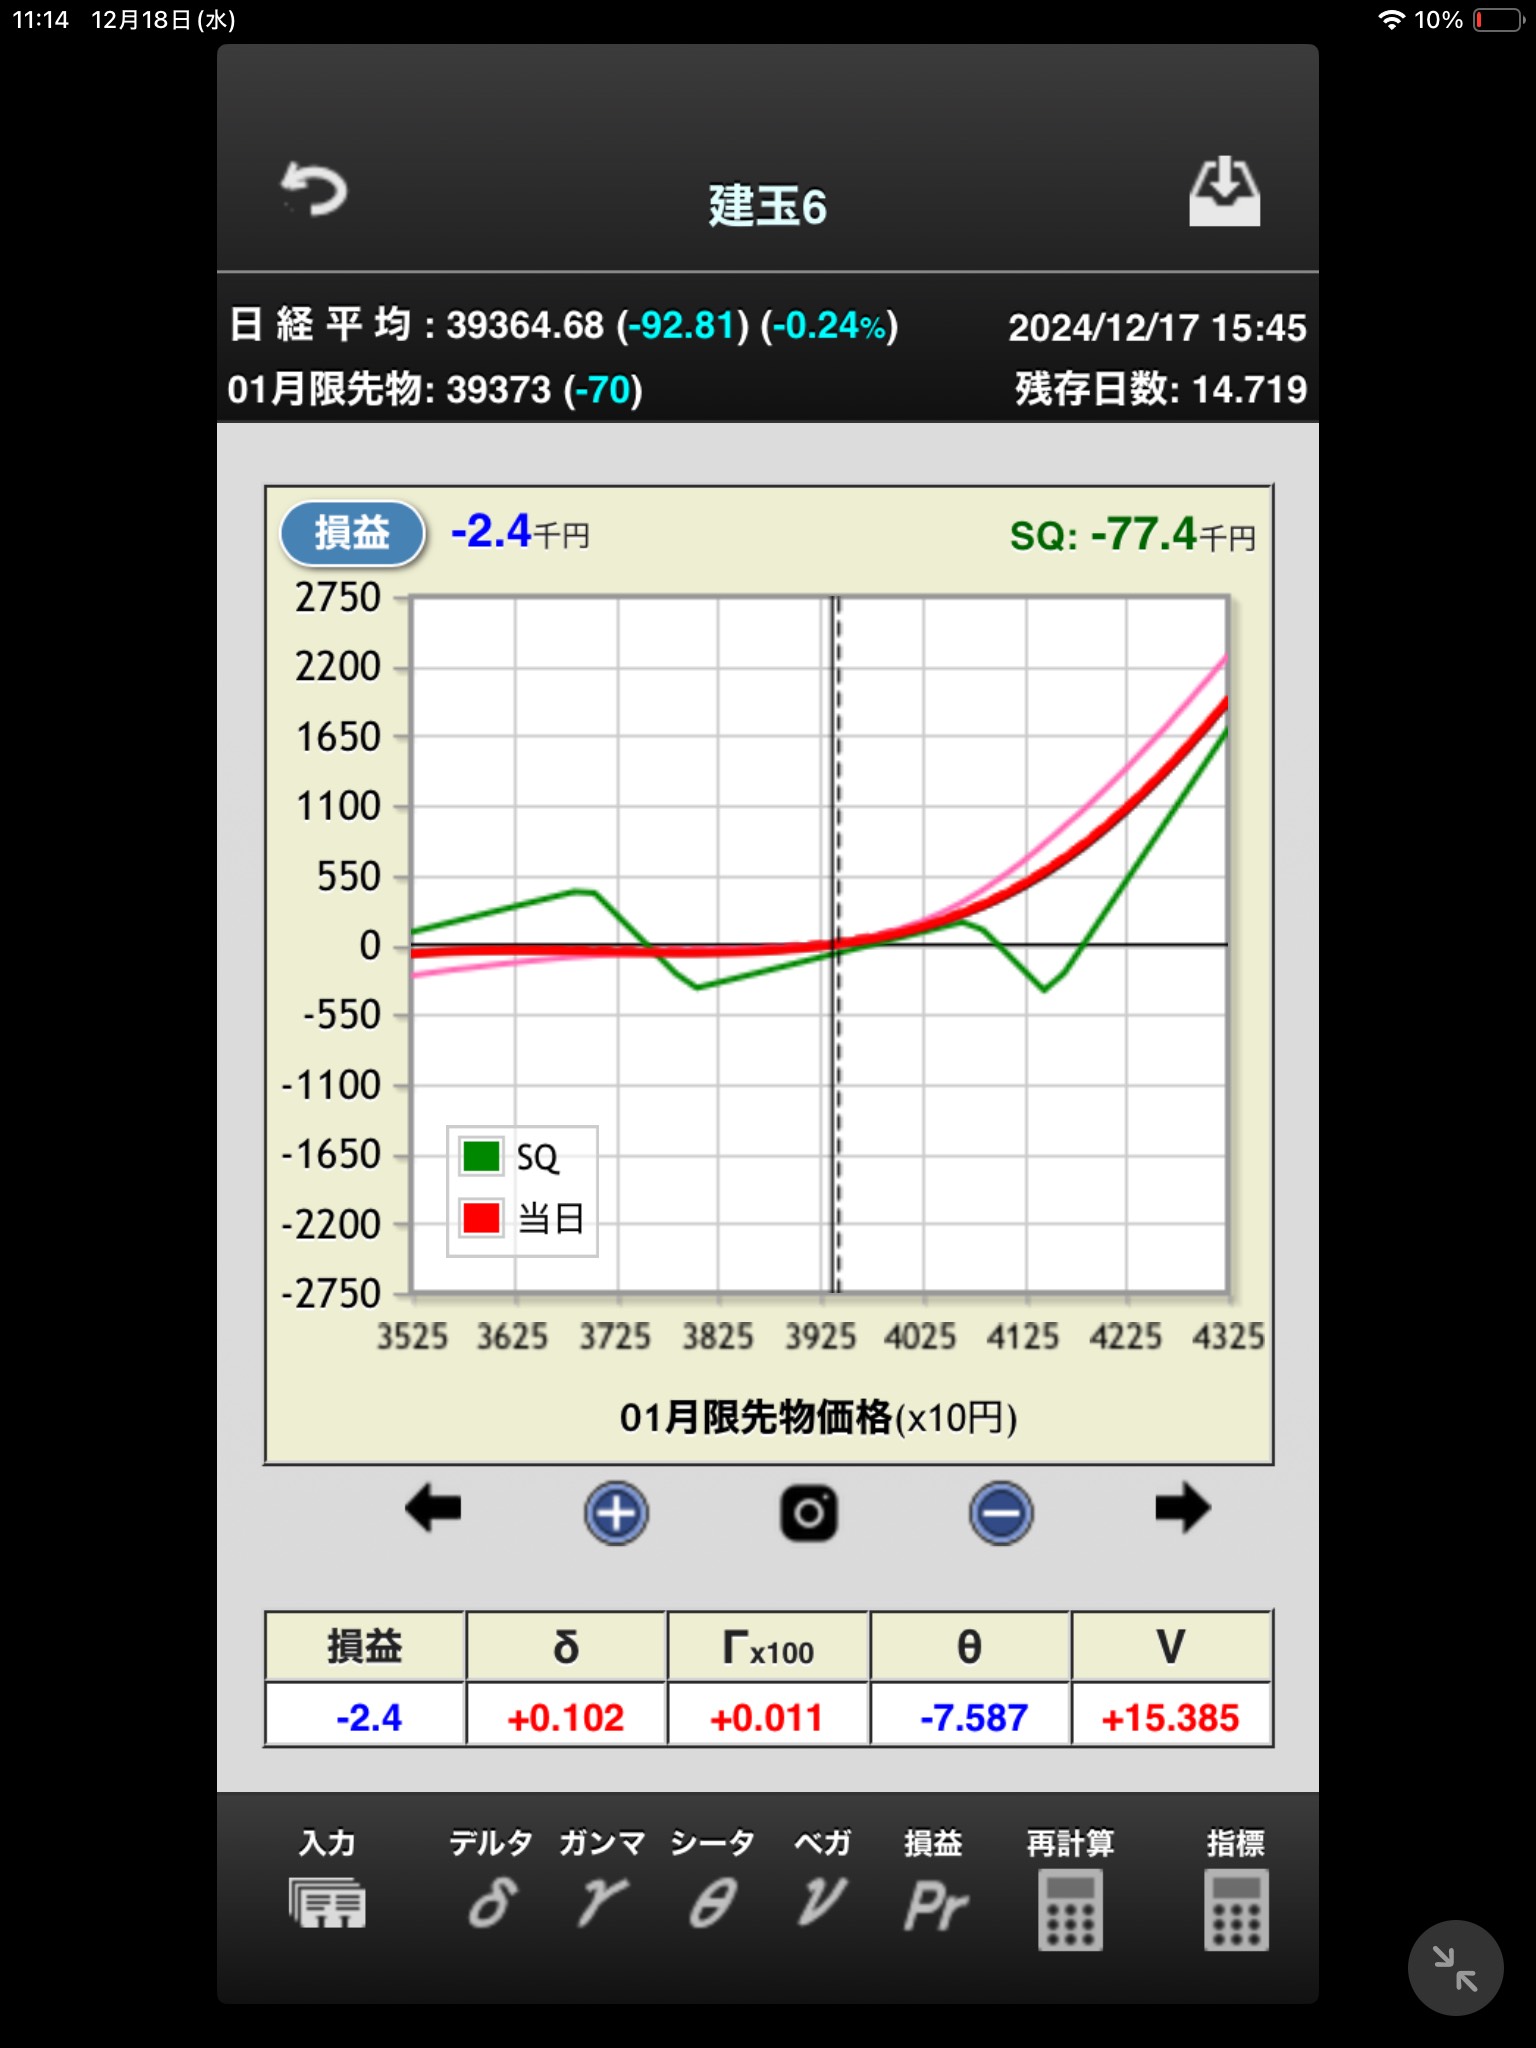1536x2048 pixels.
Task: Click the red 当日 legend swatch
Action: coord(481,1218)
